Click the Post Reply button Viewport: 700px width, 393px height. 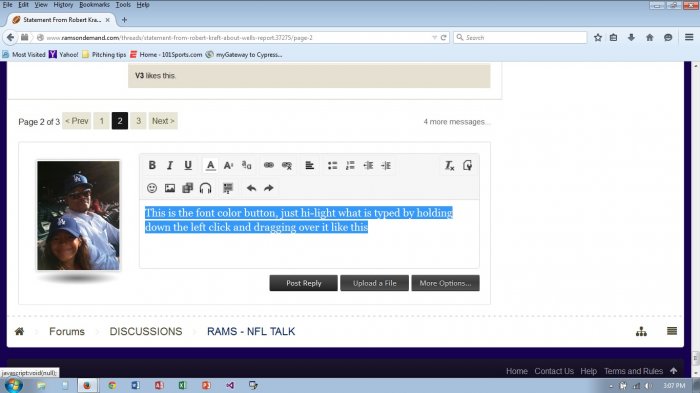point(304,283)
